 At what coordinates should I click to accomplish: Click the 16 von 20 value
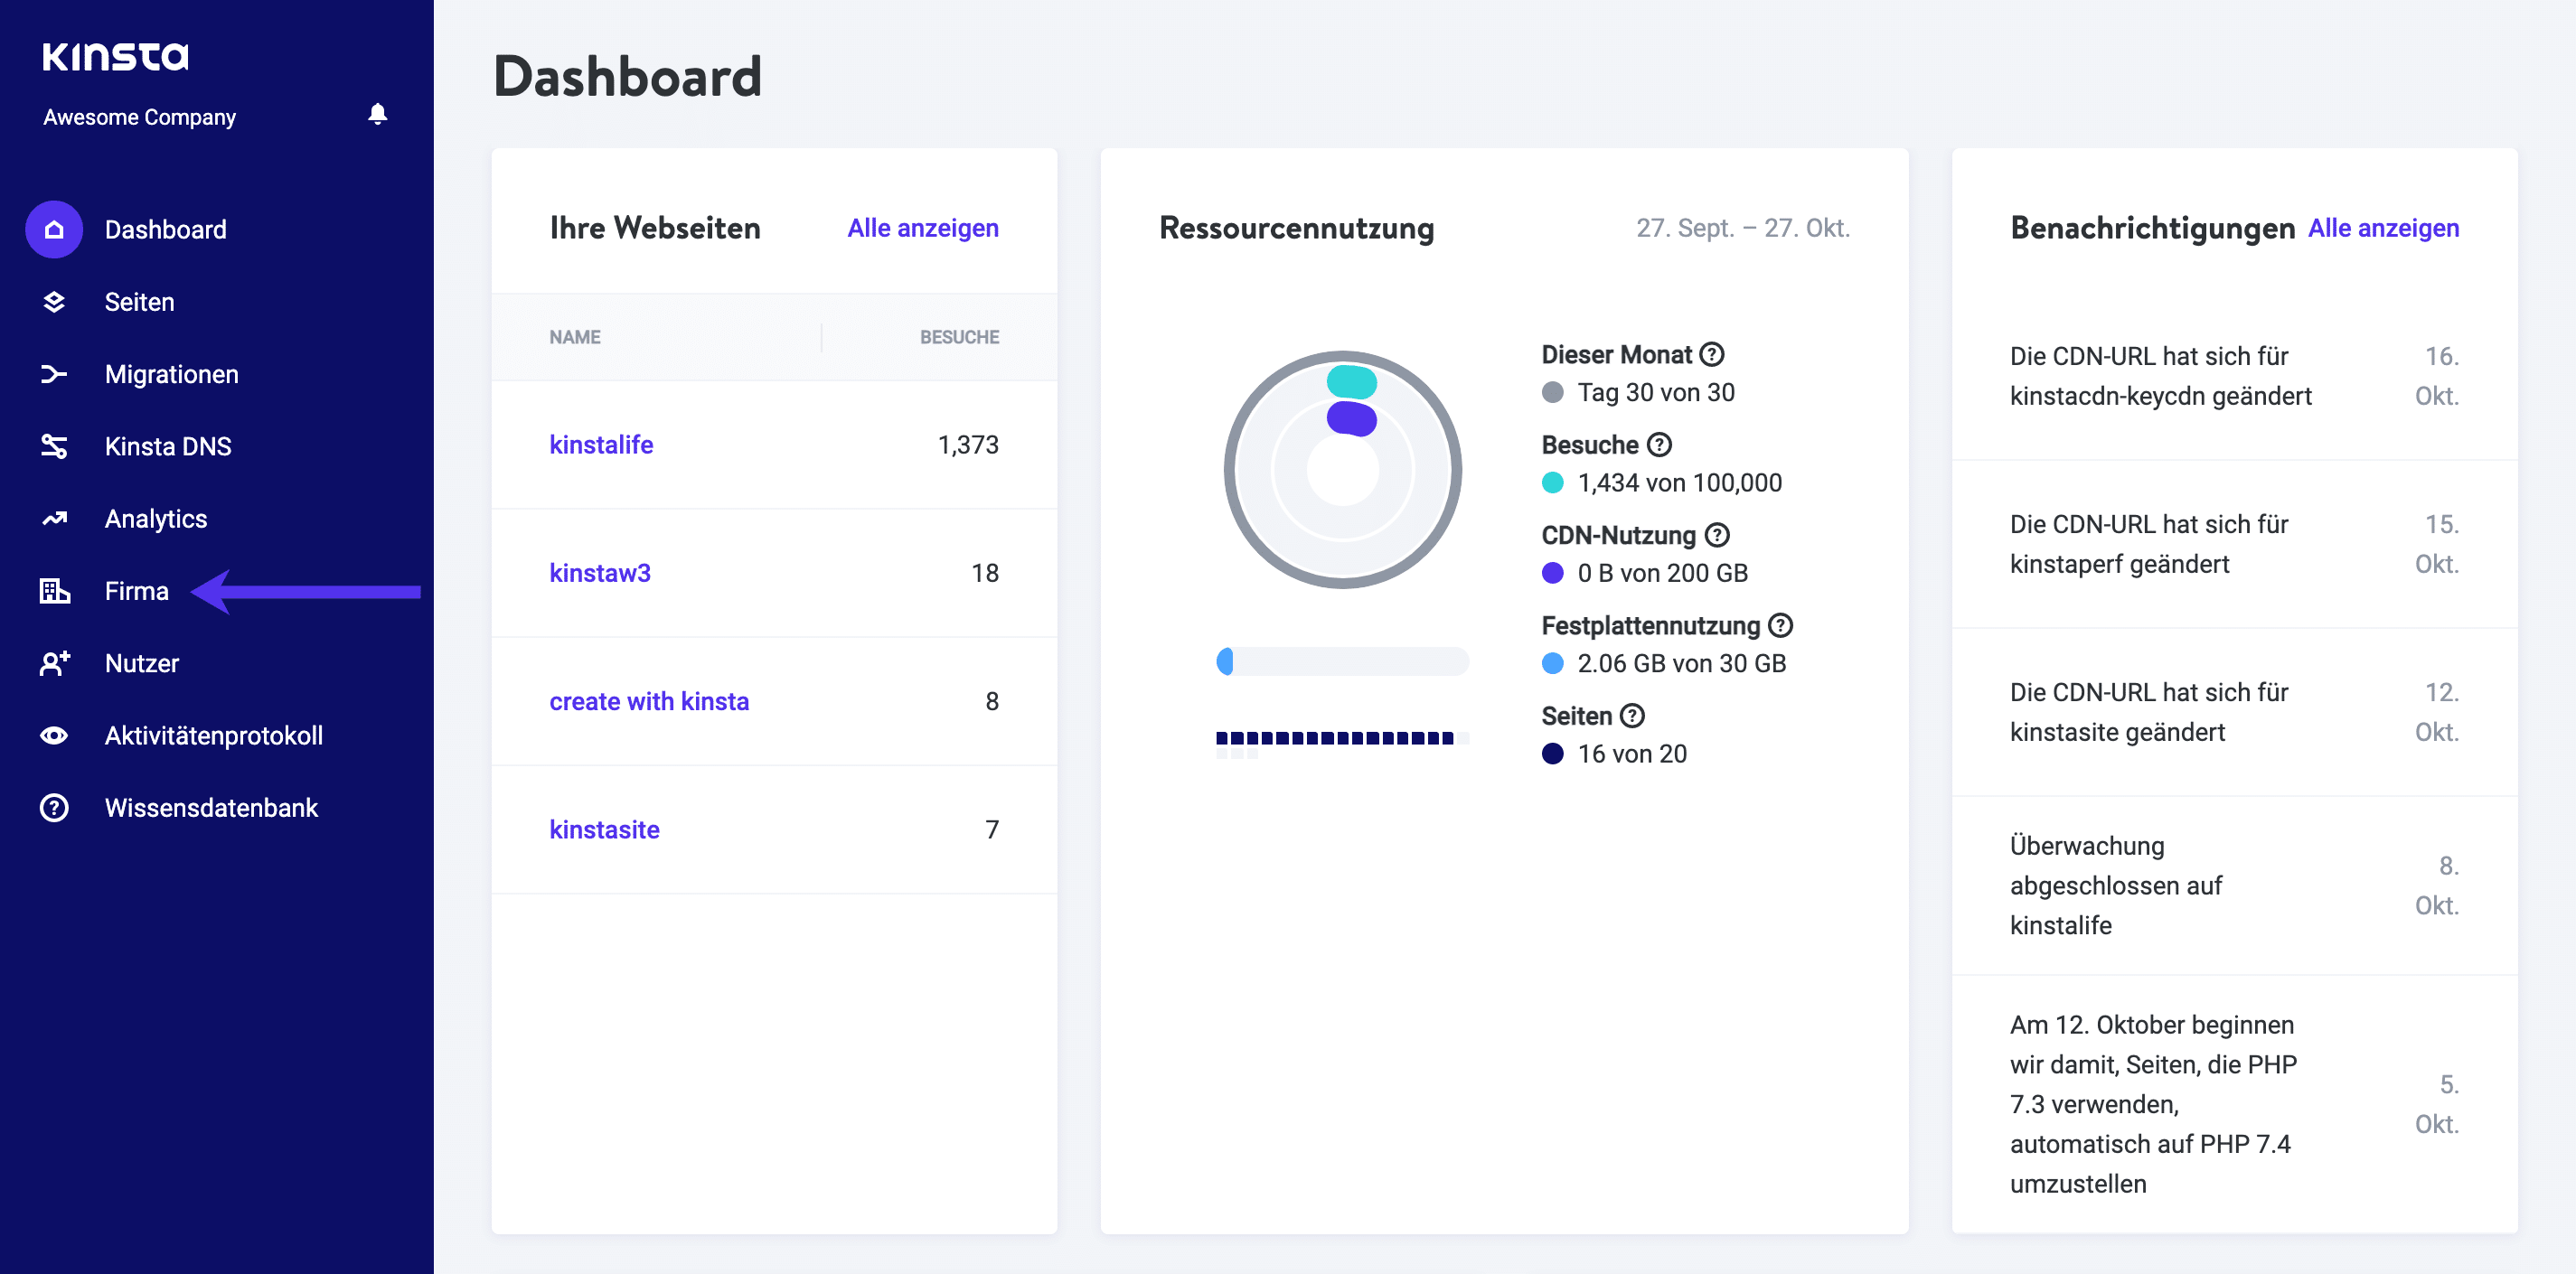[1632, 754]
